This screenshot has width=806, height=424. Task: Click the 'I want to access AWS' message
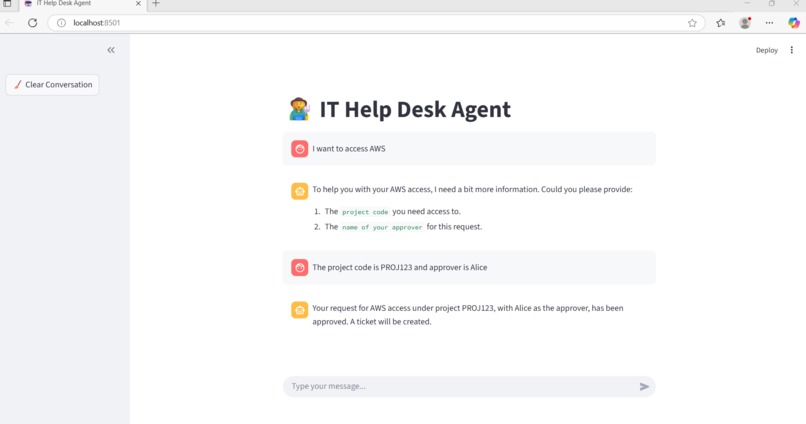click(349, 149)
